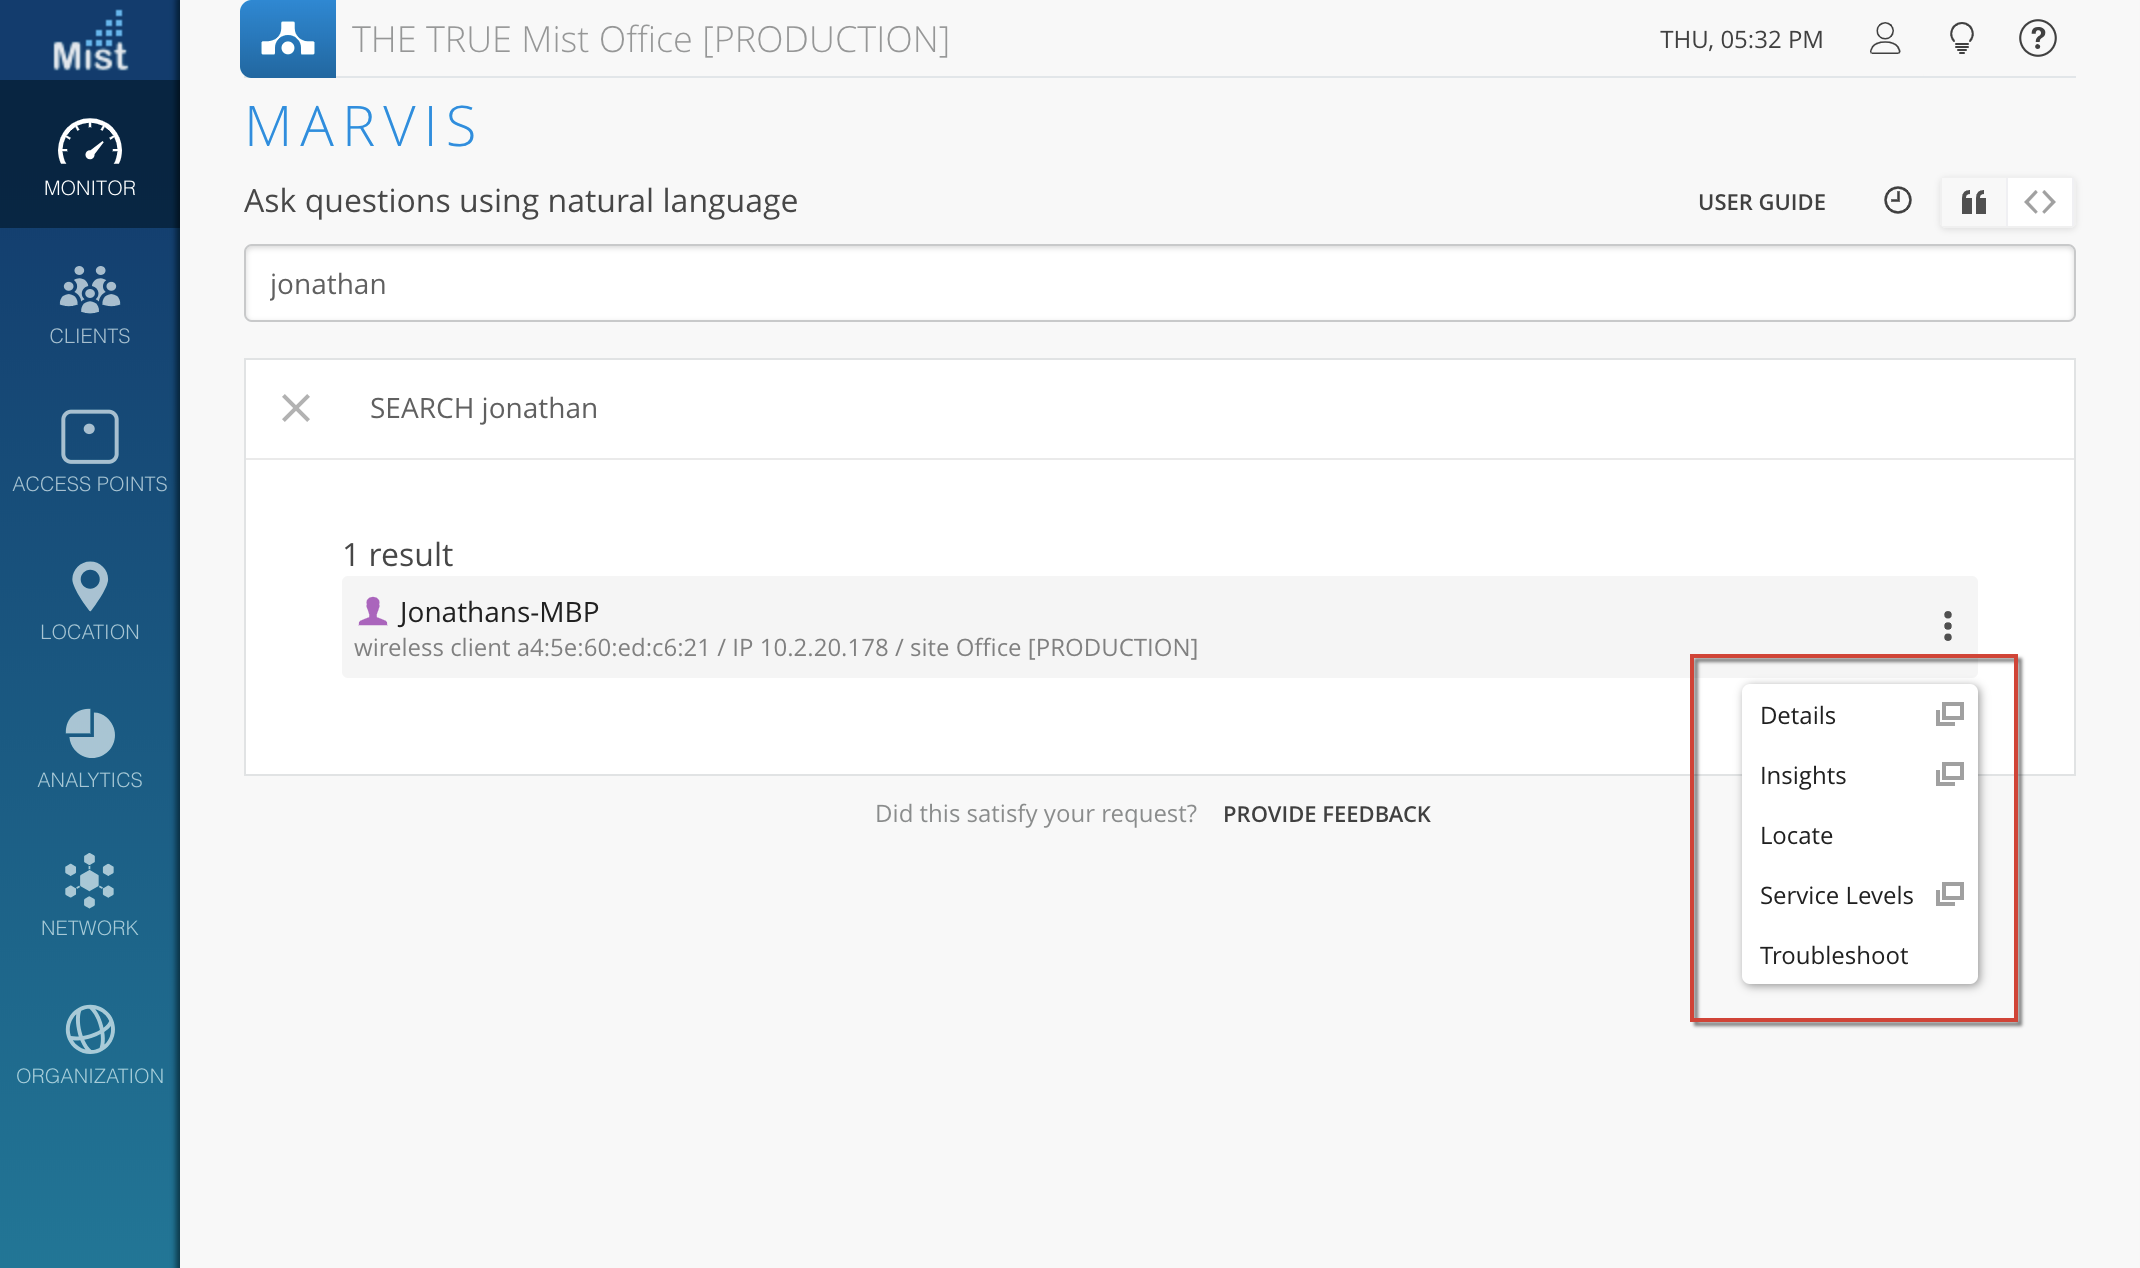Open the help question mark icon
The width and height of the screenshot is (2140, 1268).
pyautogui.click(x=2037, y=39)
